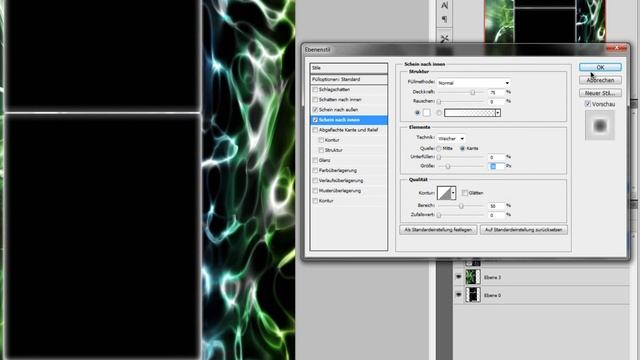Cancel dialog with Abbrechen button

click(600, 80)
